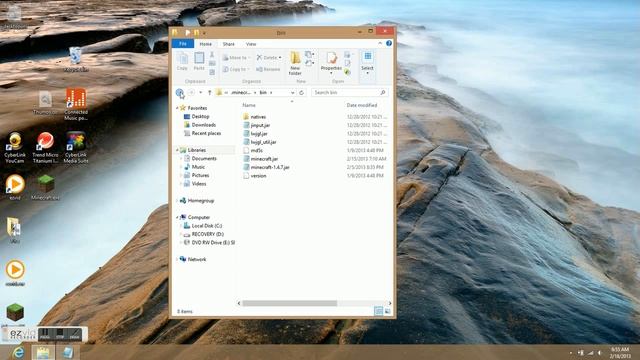Switch to the Share ribbon tab
Viewport: 640px width, 360px height.
229,44
